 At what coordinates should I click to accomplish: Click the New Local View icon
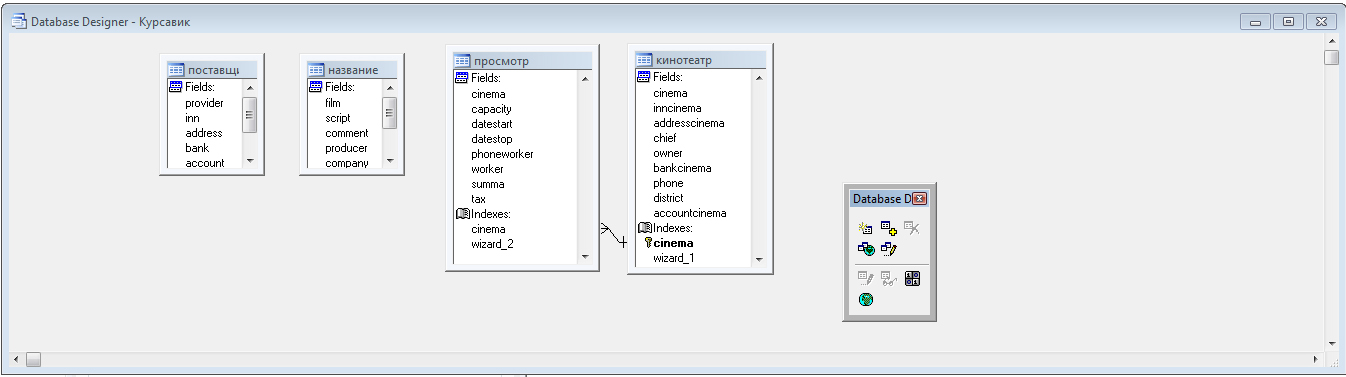coord(888,249)
